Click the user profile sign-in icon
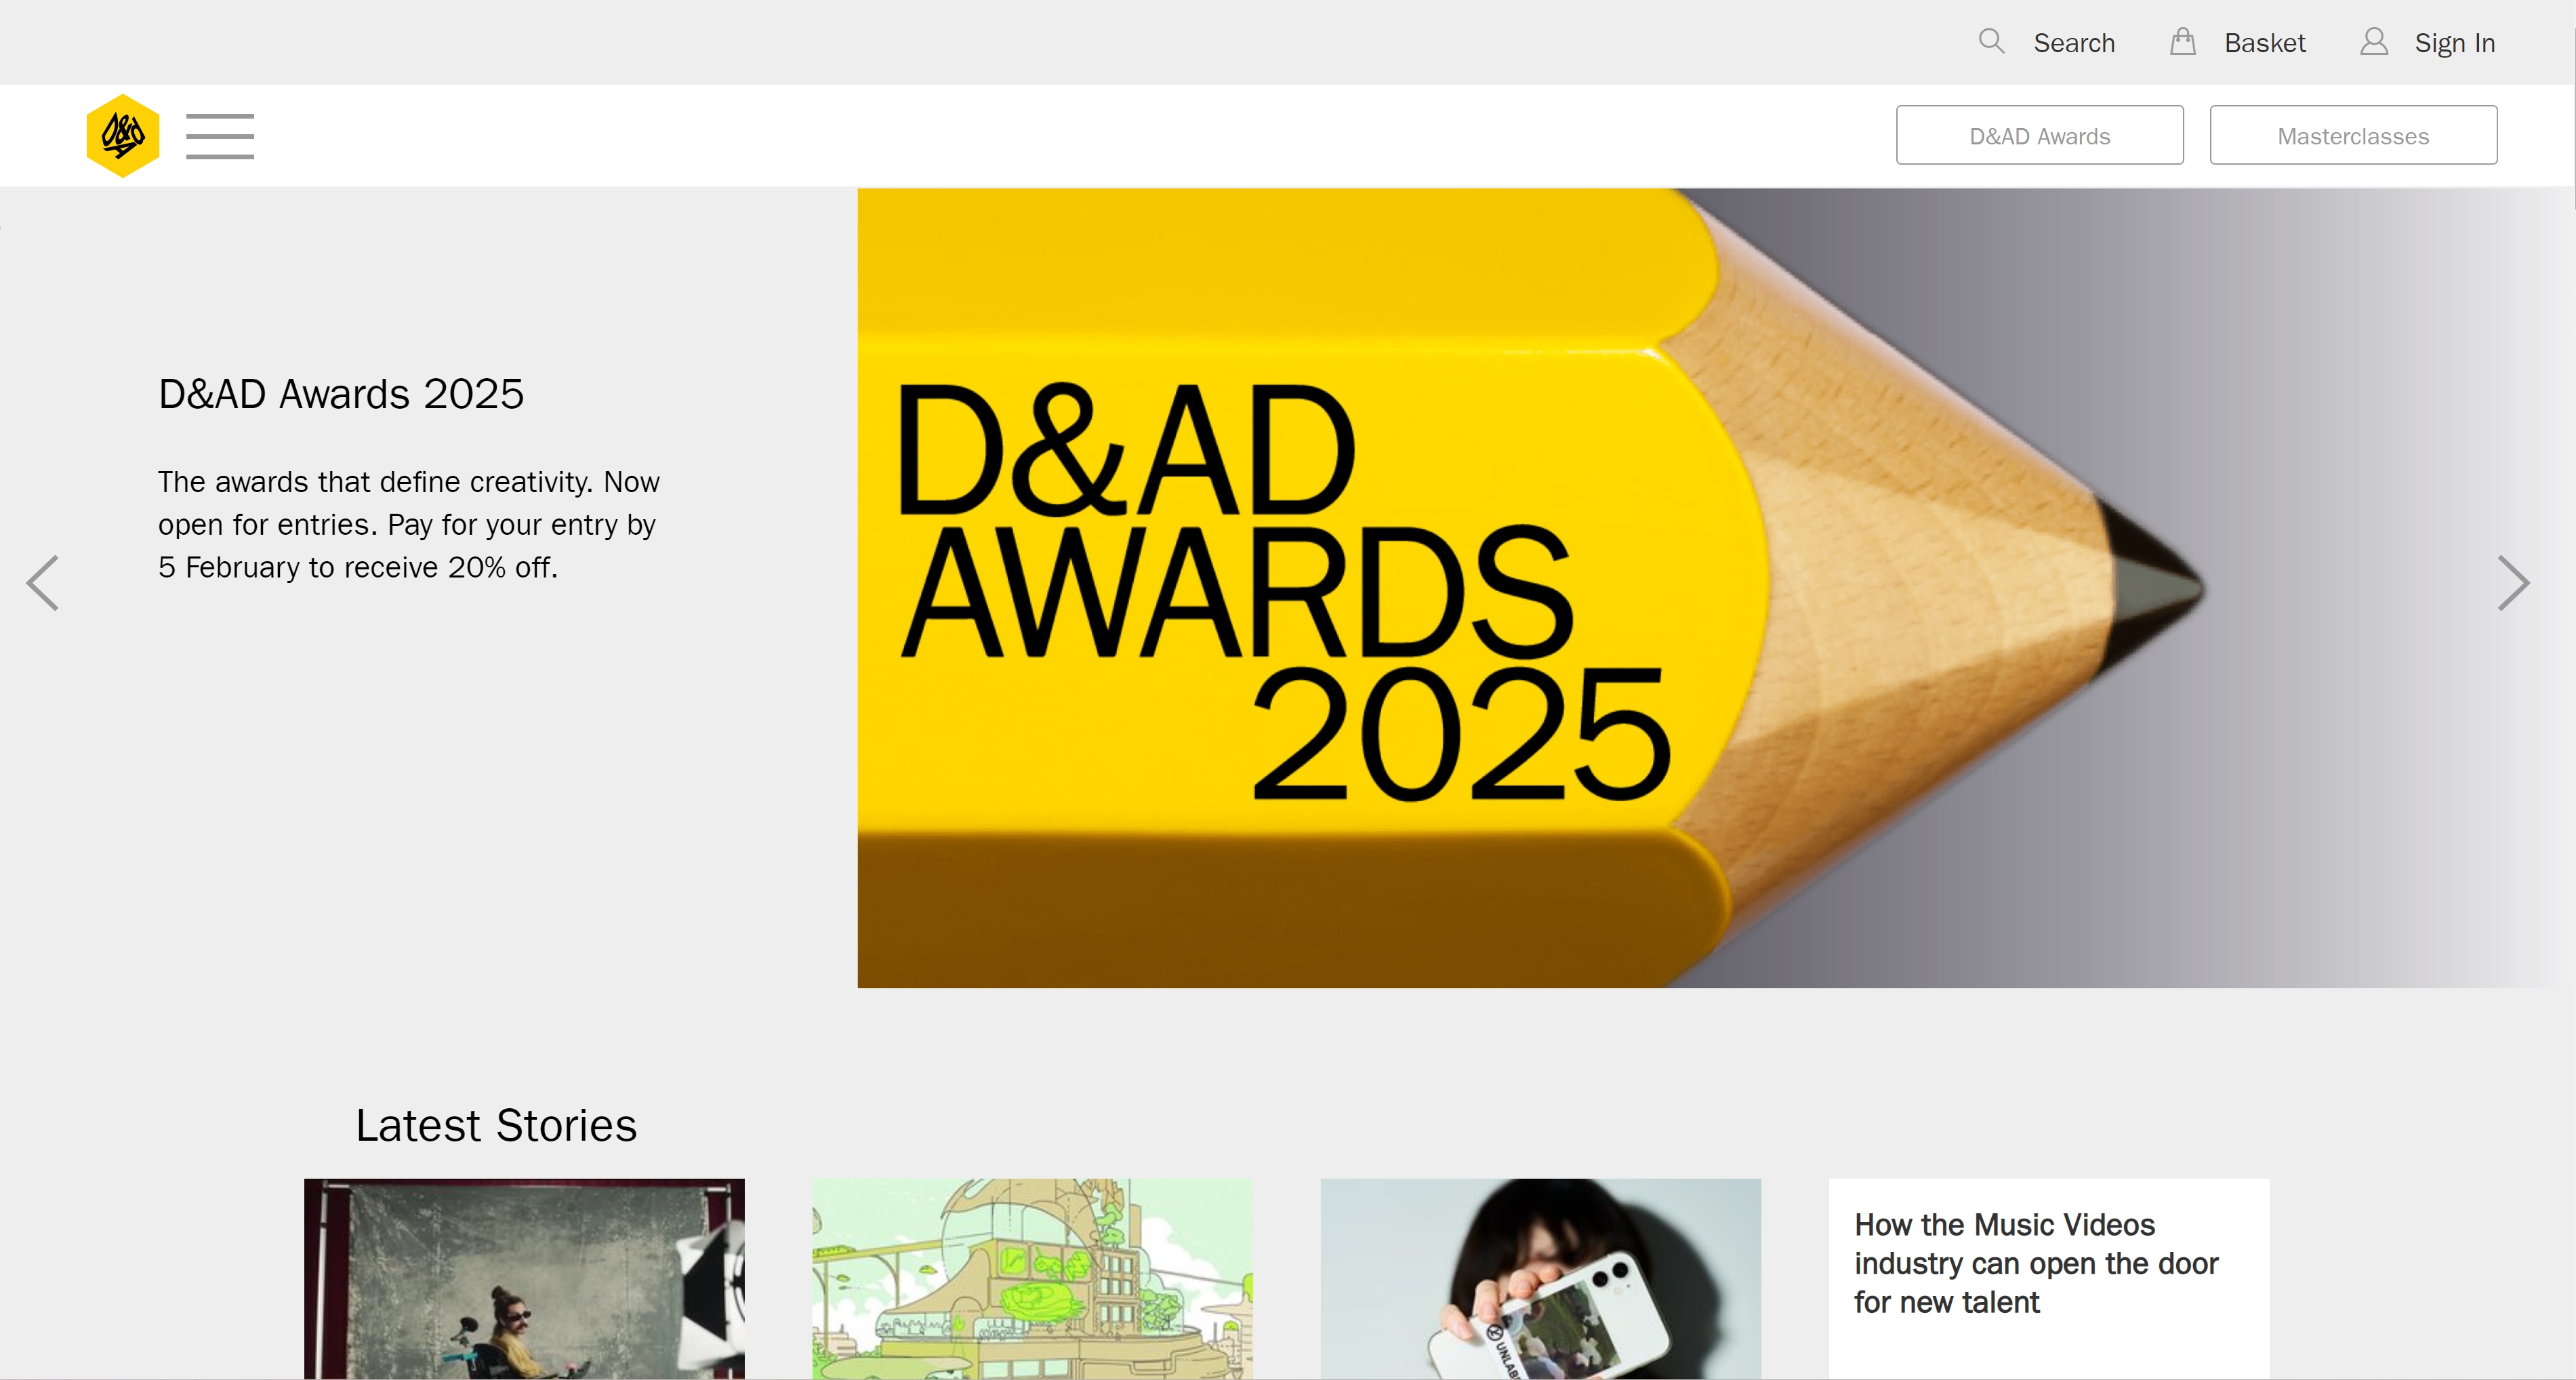 pyautogui.click(x=2374, y=42)
